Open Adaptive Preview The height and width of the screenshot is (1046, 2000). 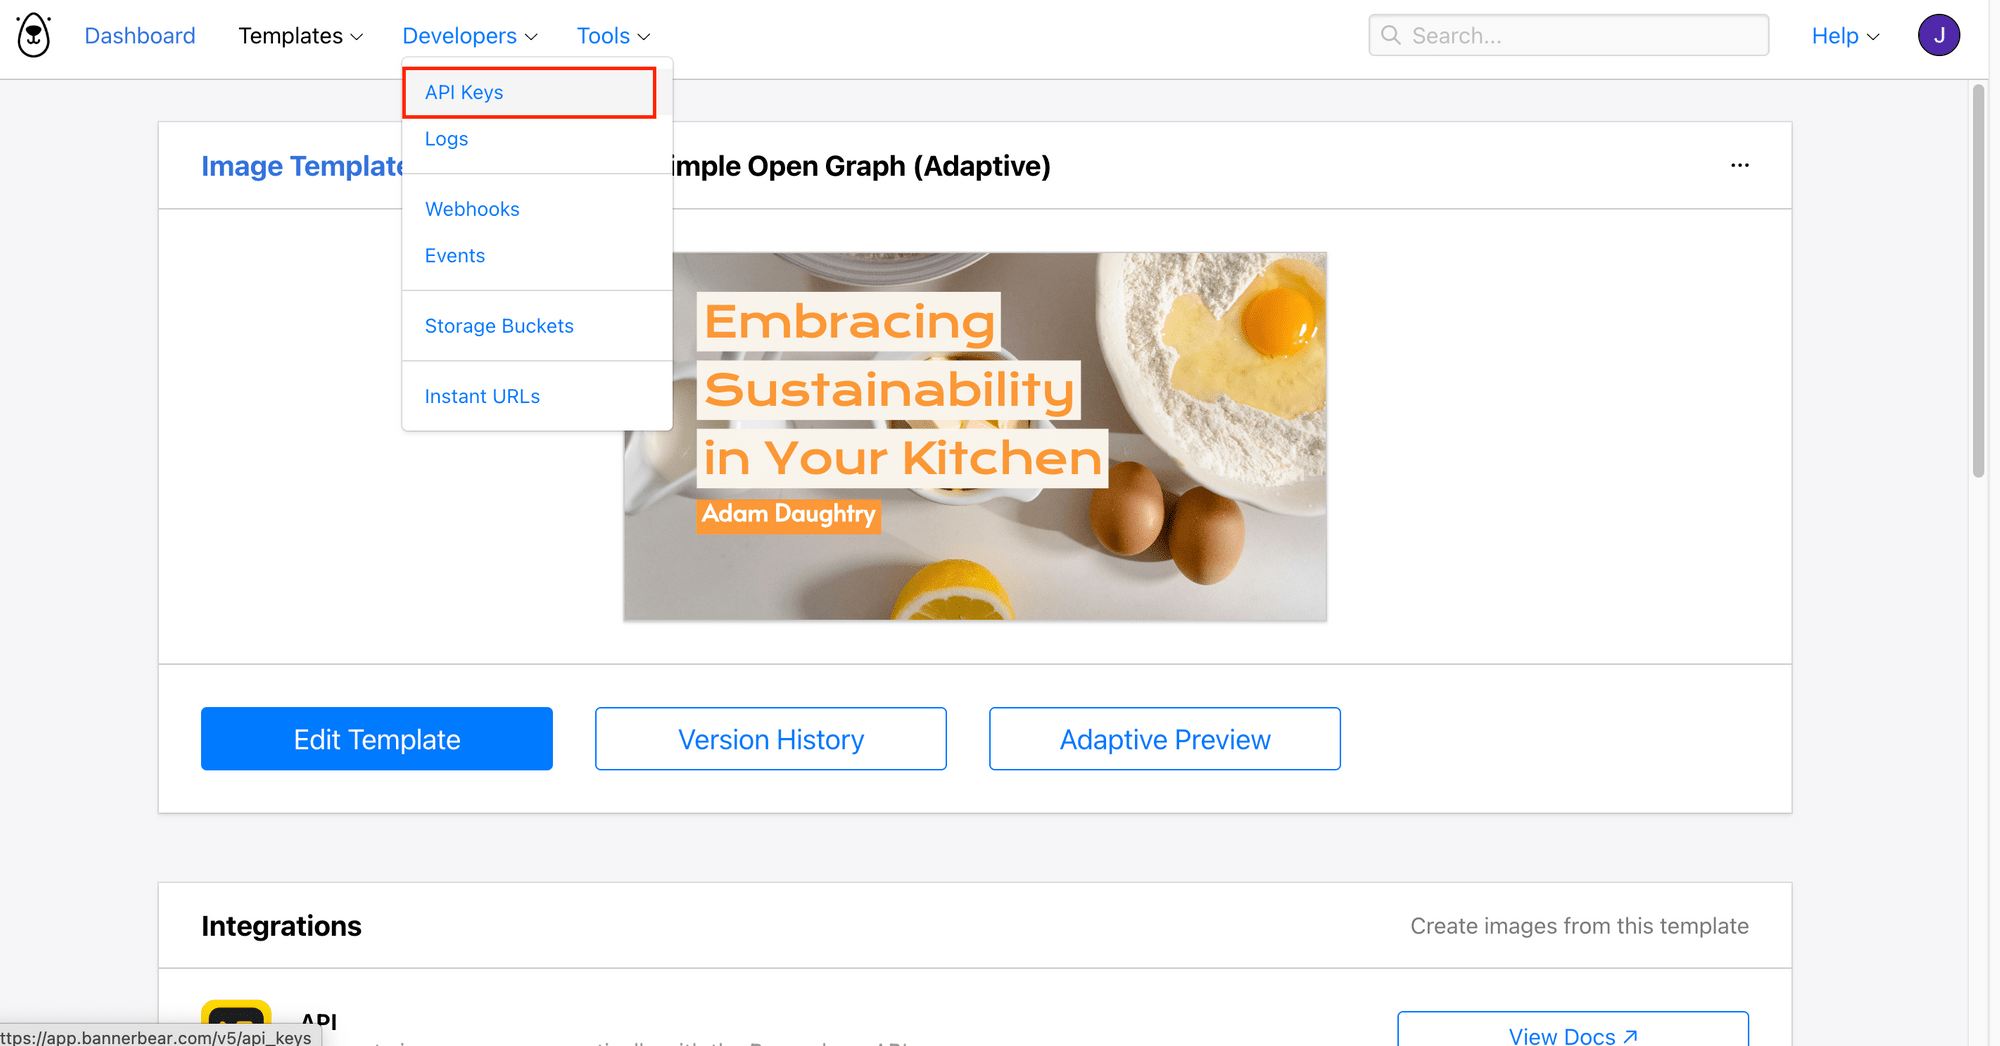(1165, 739)
